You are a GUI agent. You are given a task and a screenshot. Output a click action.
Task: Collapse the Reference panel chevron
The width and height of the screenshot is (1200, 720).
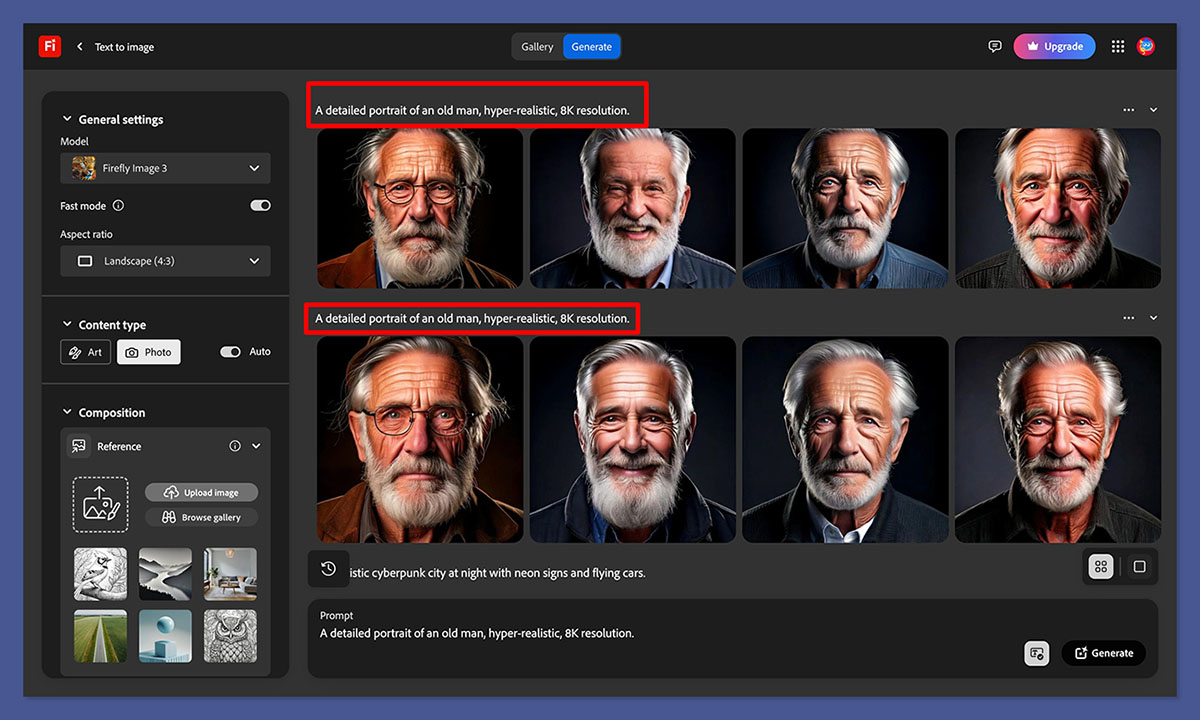256,446
